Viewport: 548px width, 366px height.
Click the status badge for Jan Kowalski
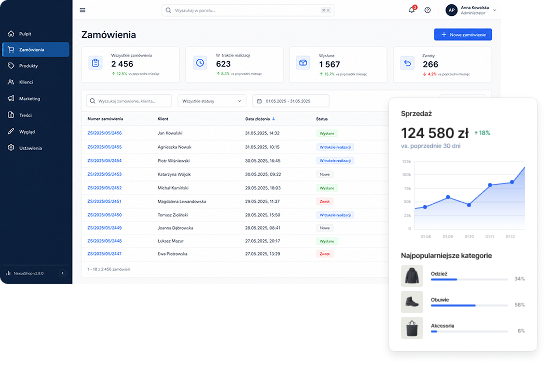click(x=327, y=134)
